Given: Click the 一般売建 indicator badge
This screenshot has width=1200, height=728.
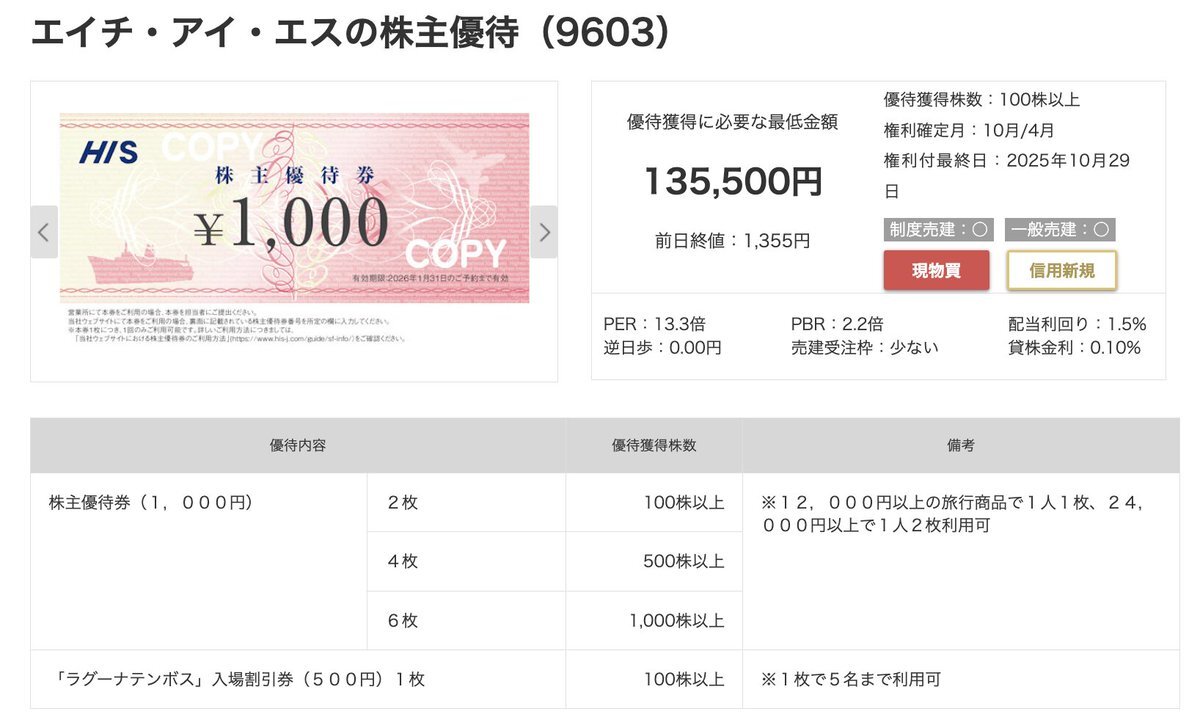Looking at the screenshot, I should [1060, 229].
